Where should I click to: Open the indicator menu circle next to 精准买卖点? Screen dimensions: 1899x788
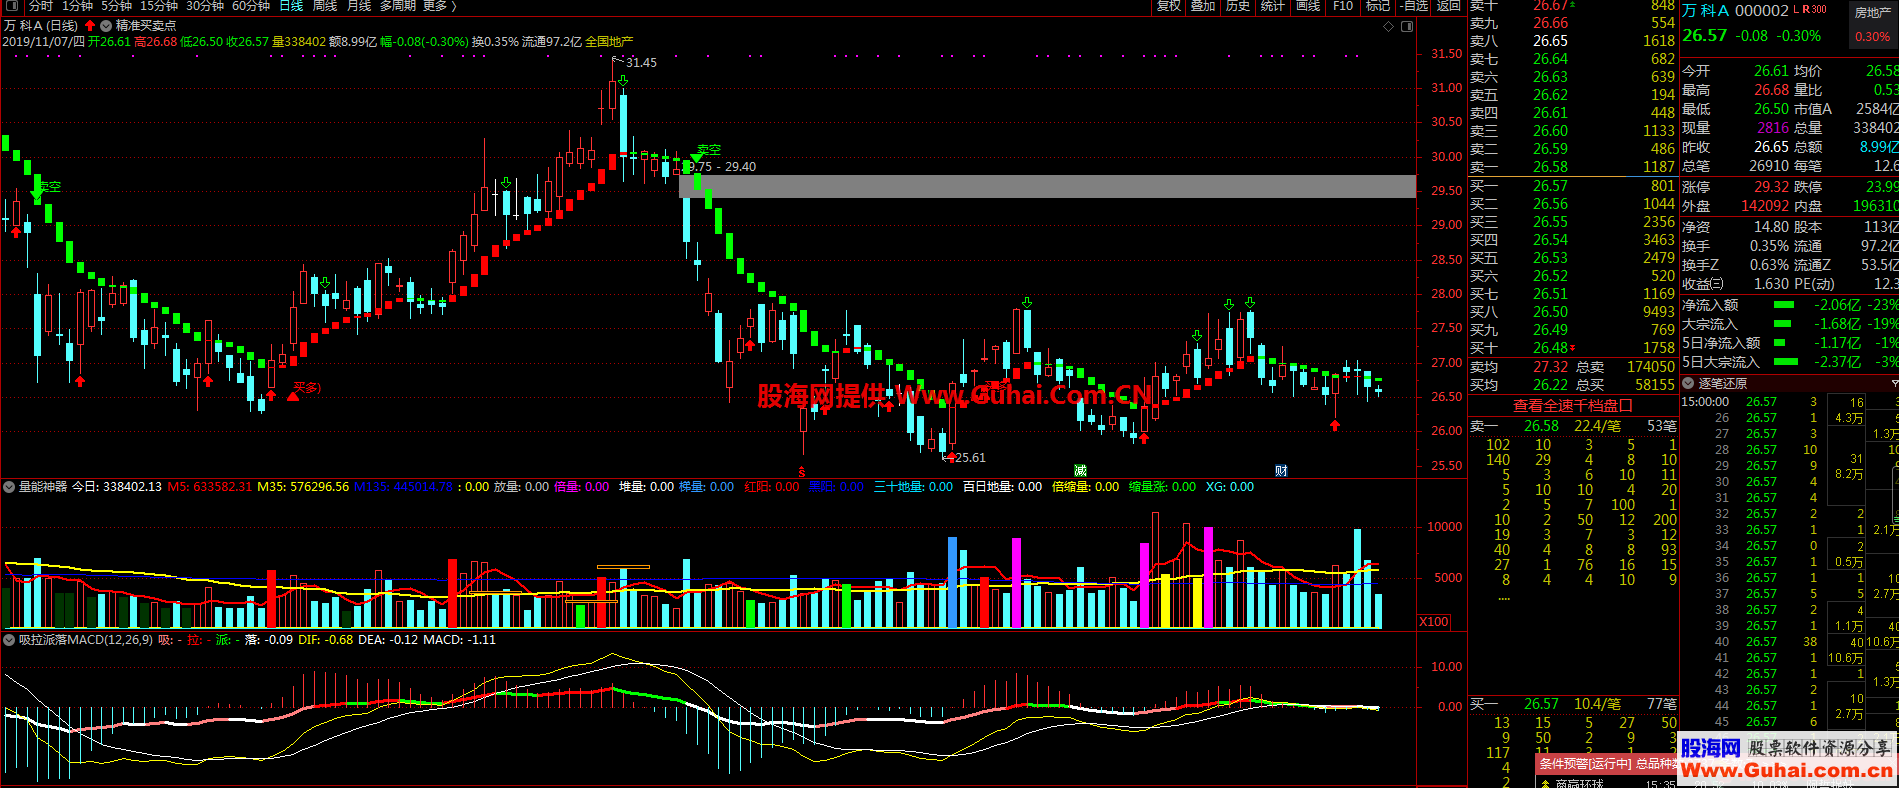coord(106,25)
